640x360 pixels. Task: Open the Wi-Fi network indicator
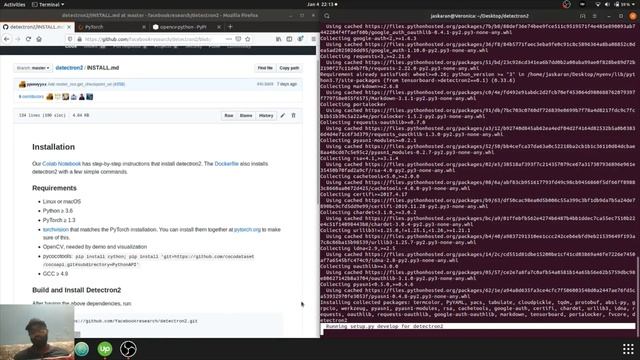pos(598,4)
